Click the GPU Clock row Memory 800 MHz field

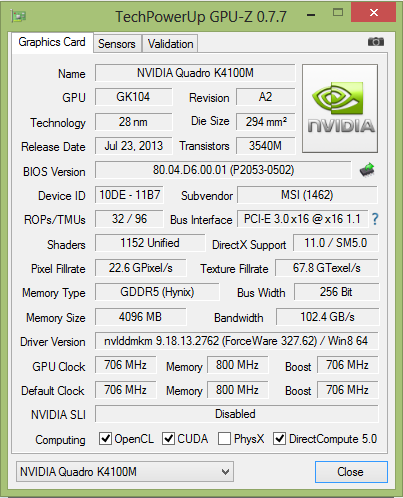(237, 365)
